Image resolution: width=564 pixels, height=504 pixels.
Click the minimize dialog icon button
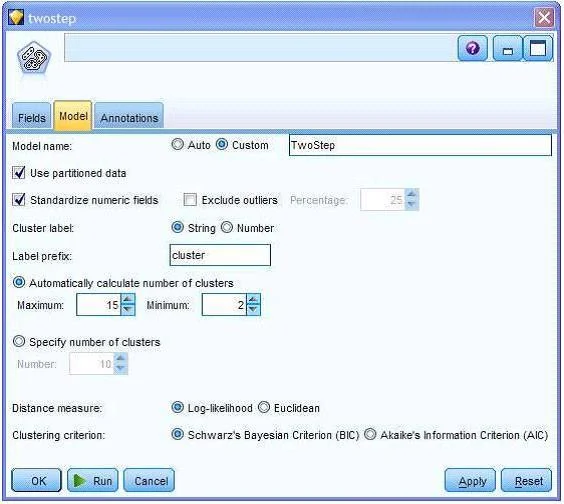pyautogui.click(x=508, y=48)
